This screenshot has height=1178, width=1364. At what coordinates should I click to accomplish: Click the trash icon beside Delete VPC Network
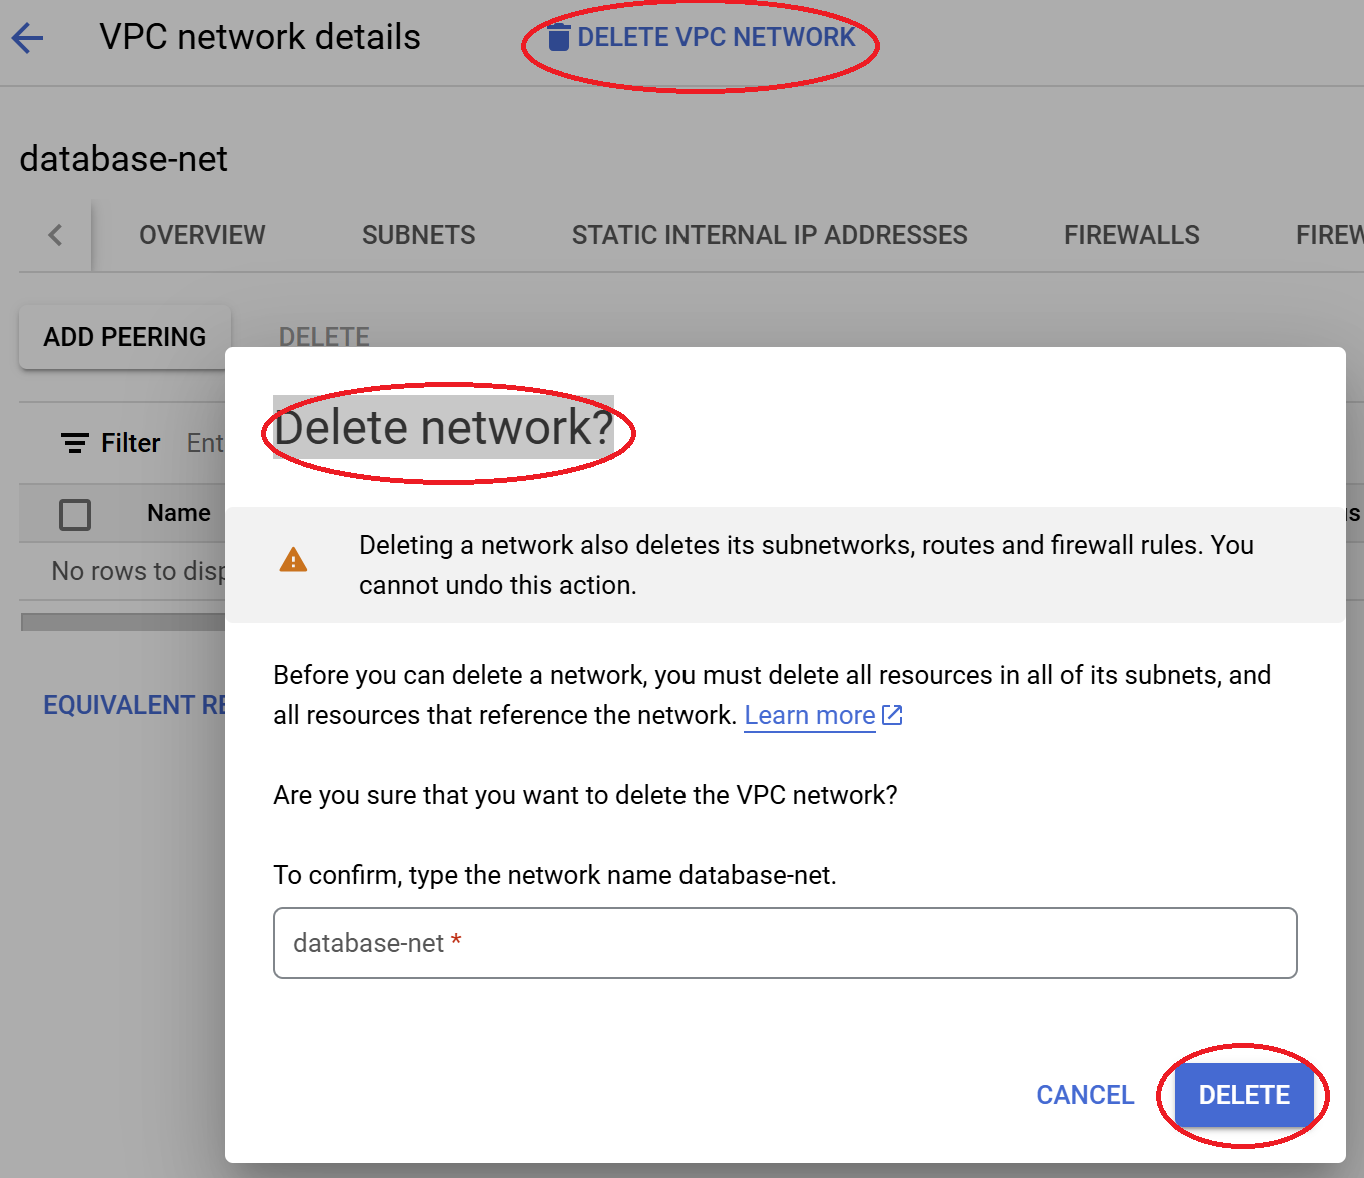click(559, 38)
